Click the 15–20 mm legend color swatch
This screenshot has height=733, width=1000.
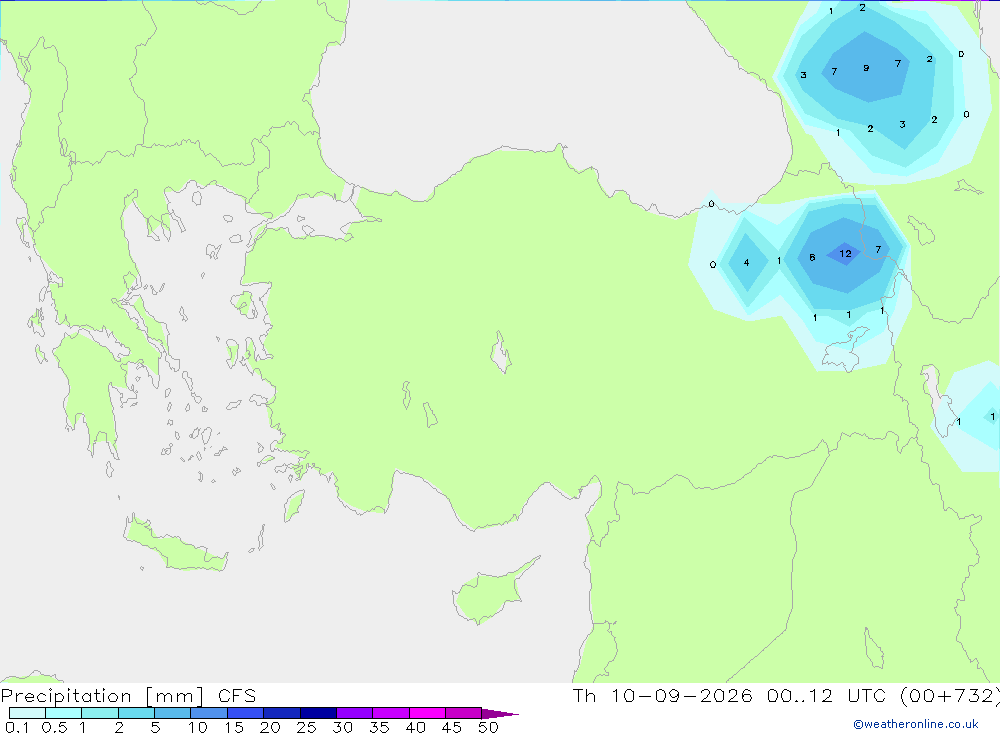point(245,713)
